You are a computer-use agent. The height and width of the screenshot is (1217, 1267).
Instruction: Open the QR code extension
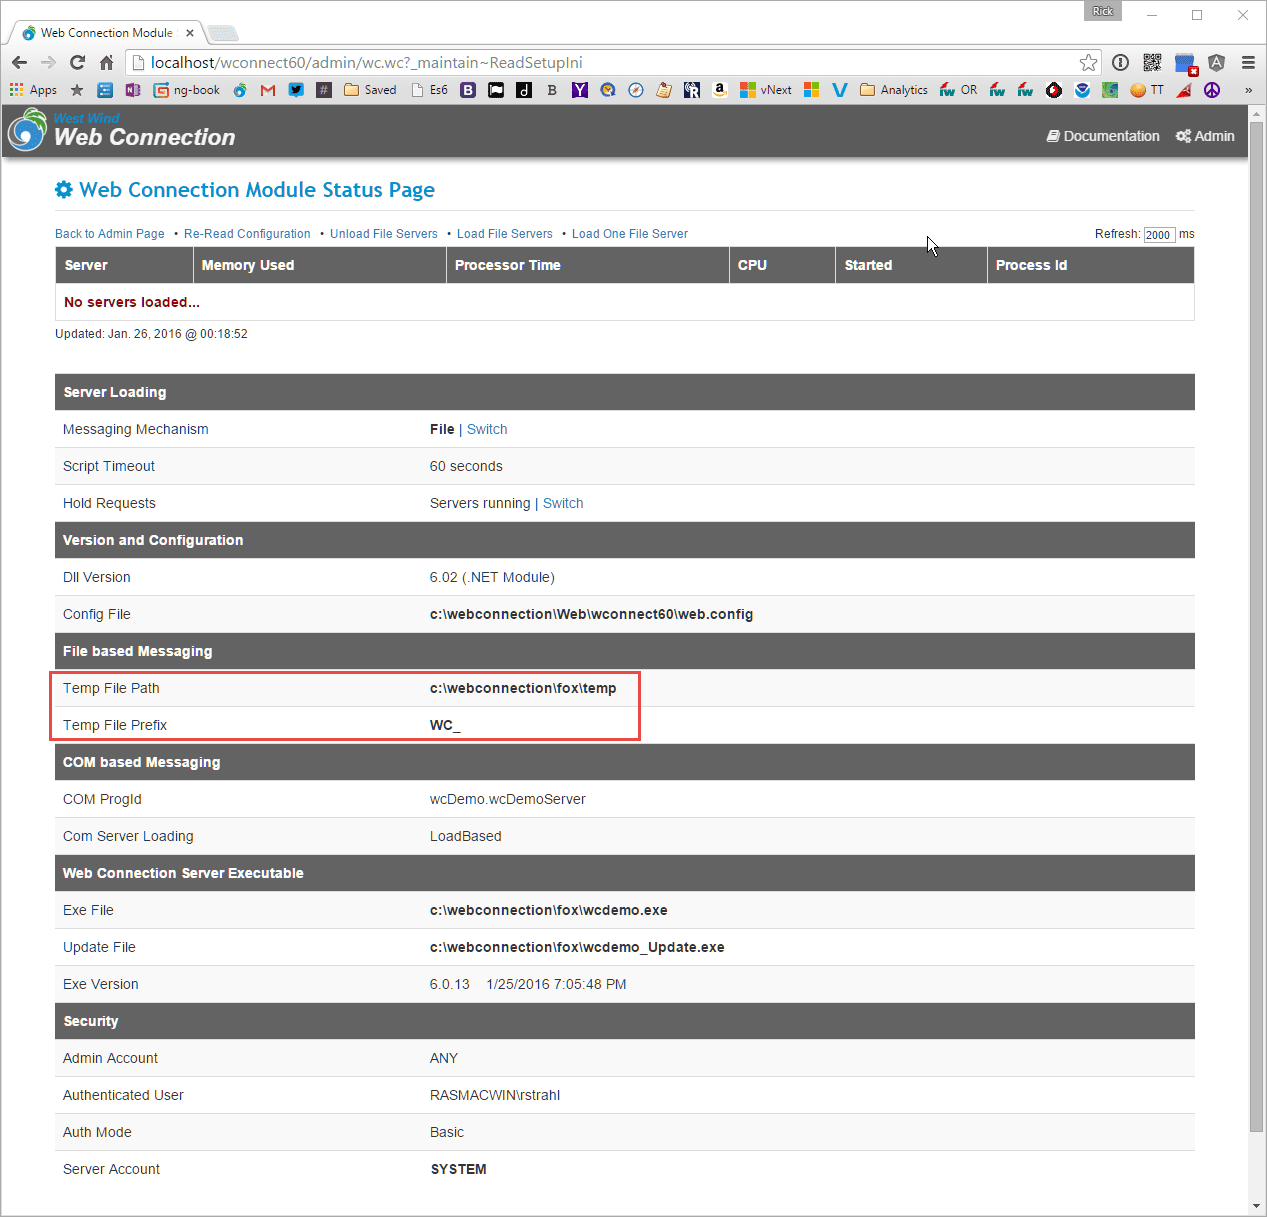point(1152,62)
